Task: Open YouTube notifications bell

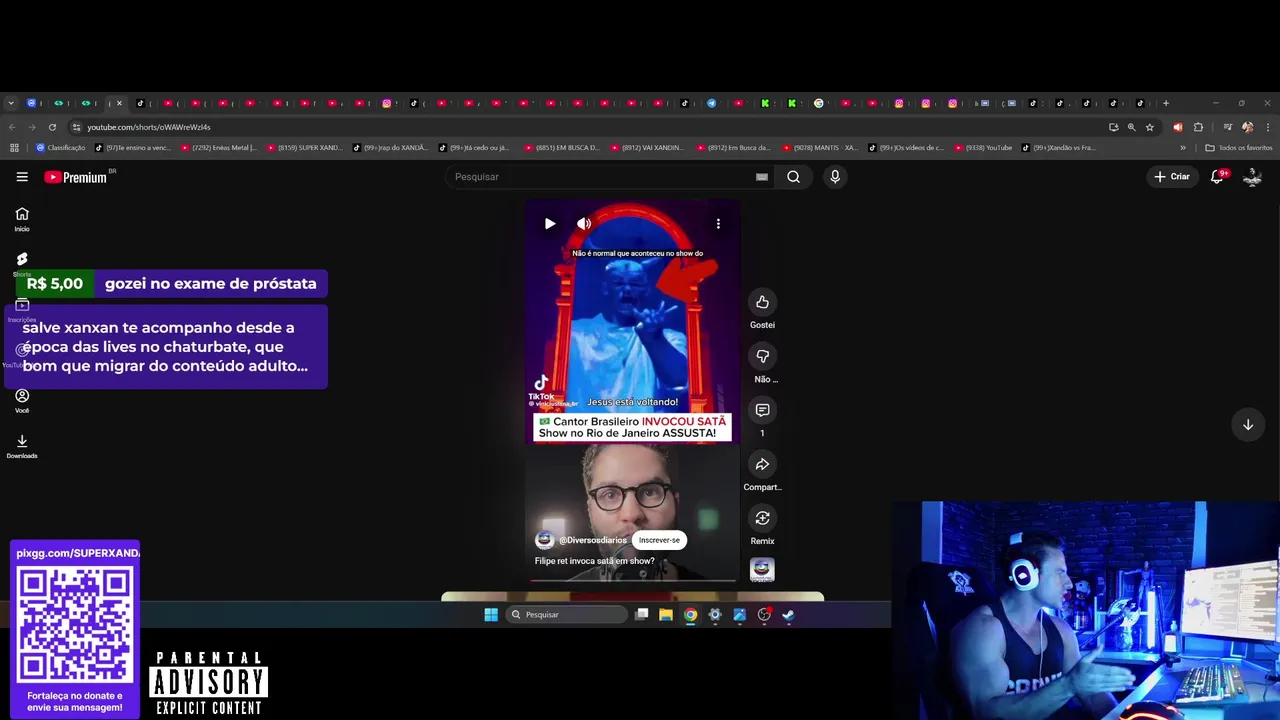Action: pyautogui.click(x=1218, y=177)
